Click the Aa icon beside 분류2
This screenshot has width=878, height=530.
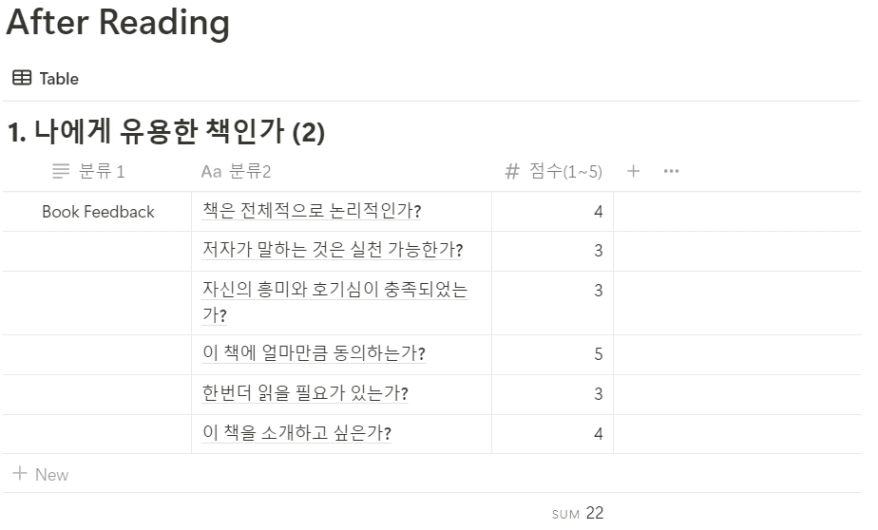coord(211,171)
